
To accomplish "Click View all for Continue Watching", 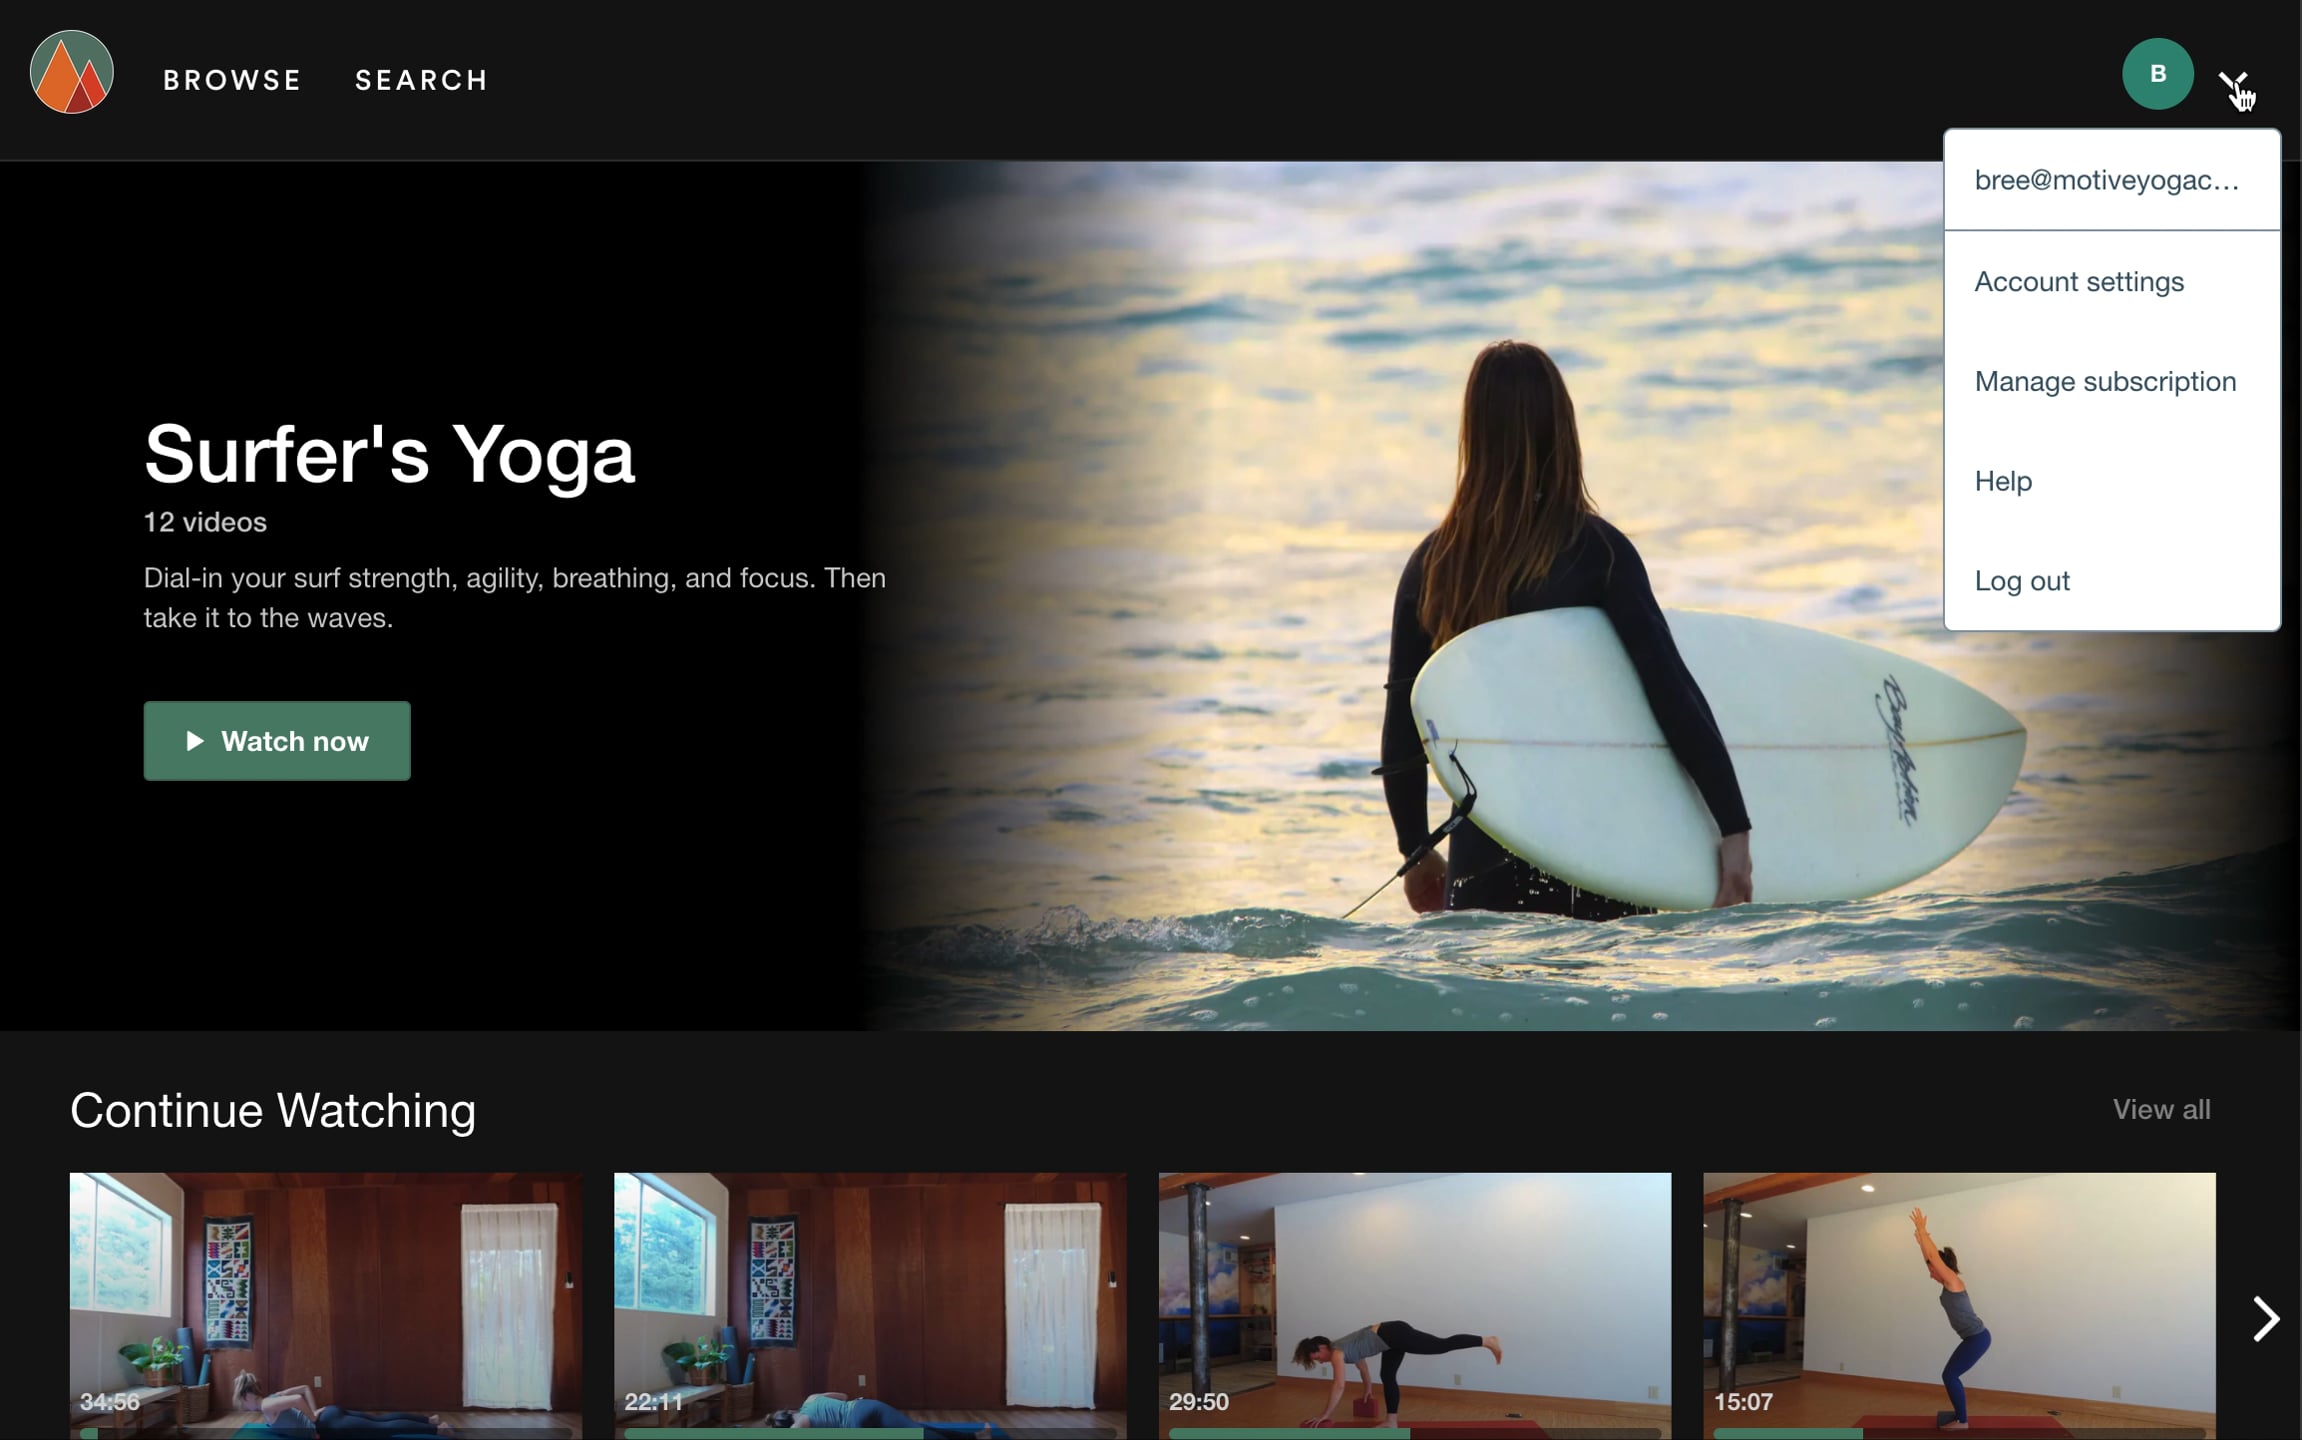I will pyautogui.click(x=2161, y=1109).
